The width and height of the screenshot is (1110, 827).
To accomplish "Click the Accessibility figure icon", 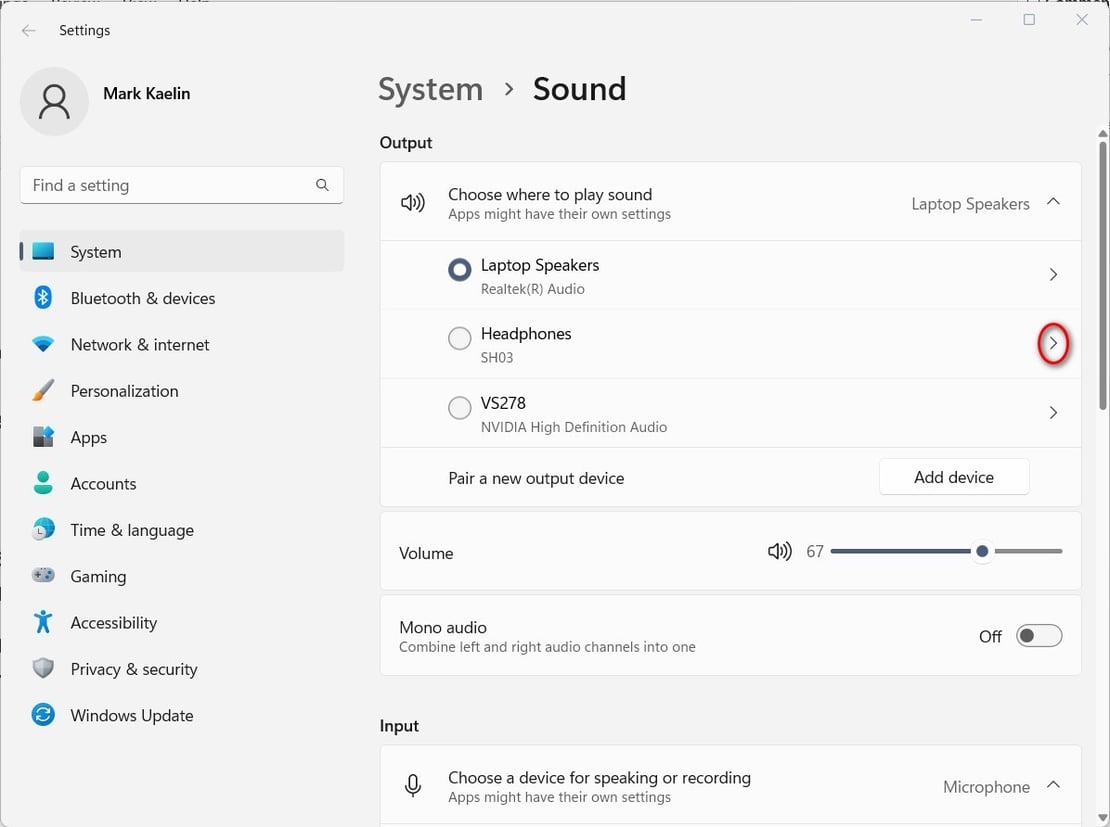I will [x=43, y=622].
